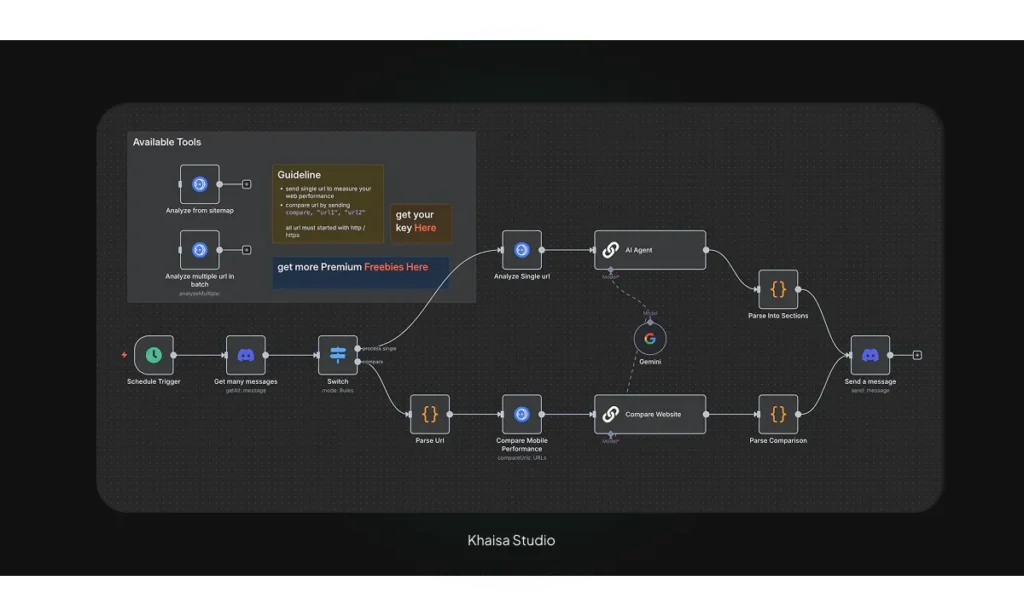The image size is (1024, 616).
Task: Select the Analyze Single url node
Action: pyautogui.click(x=521, y=250)
